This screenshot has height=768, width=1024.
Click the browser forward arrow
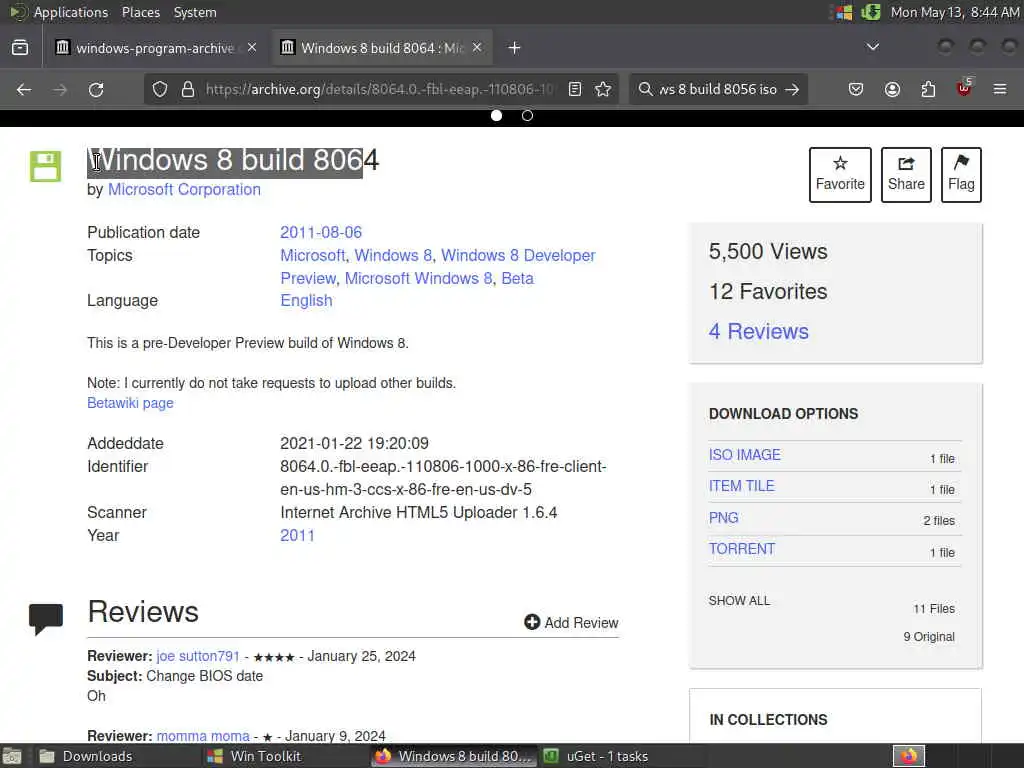click(x=60, y=89)
